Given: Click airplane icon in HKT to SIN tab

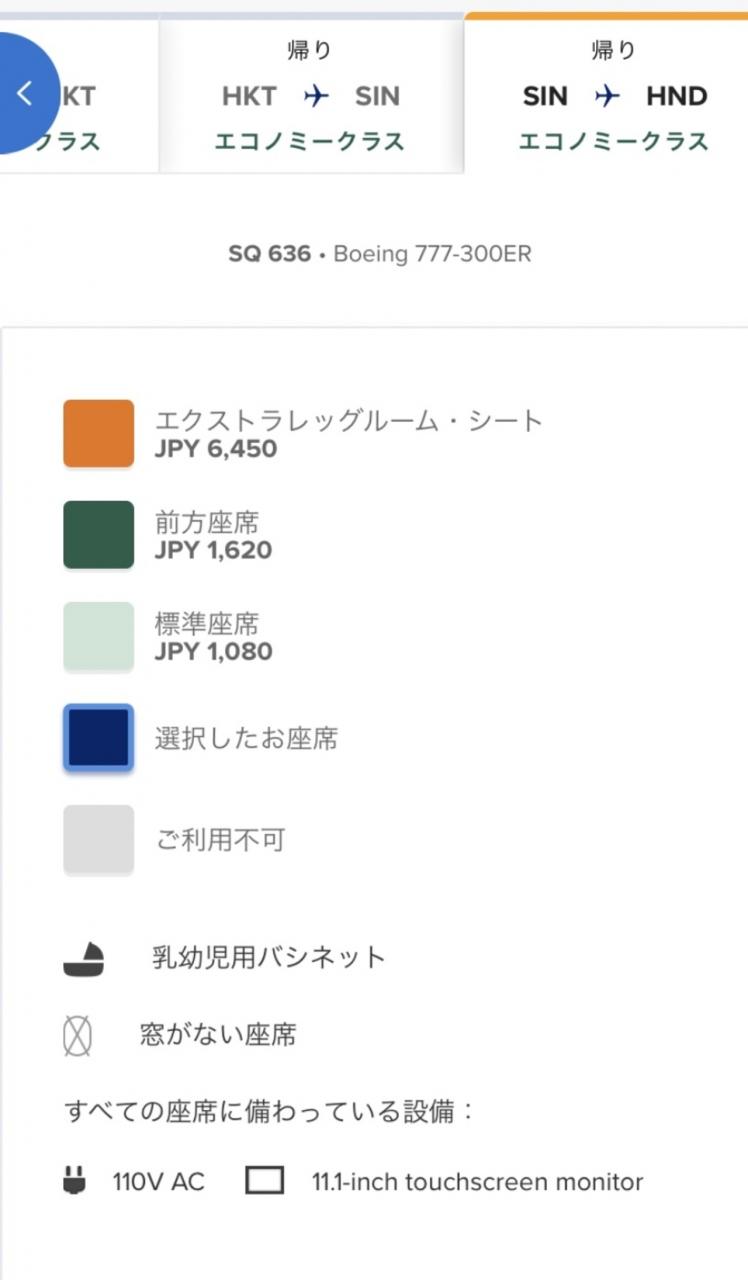Looking at the screenshot, I should [x=316, y=96].
